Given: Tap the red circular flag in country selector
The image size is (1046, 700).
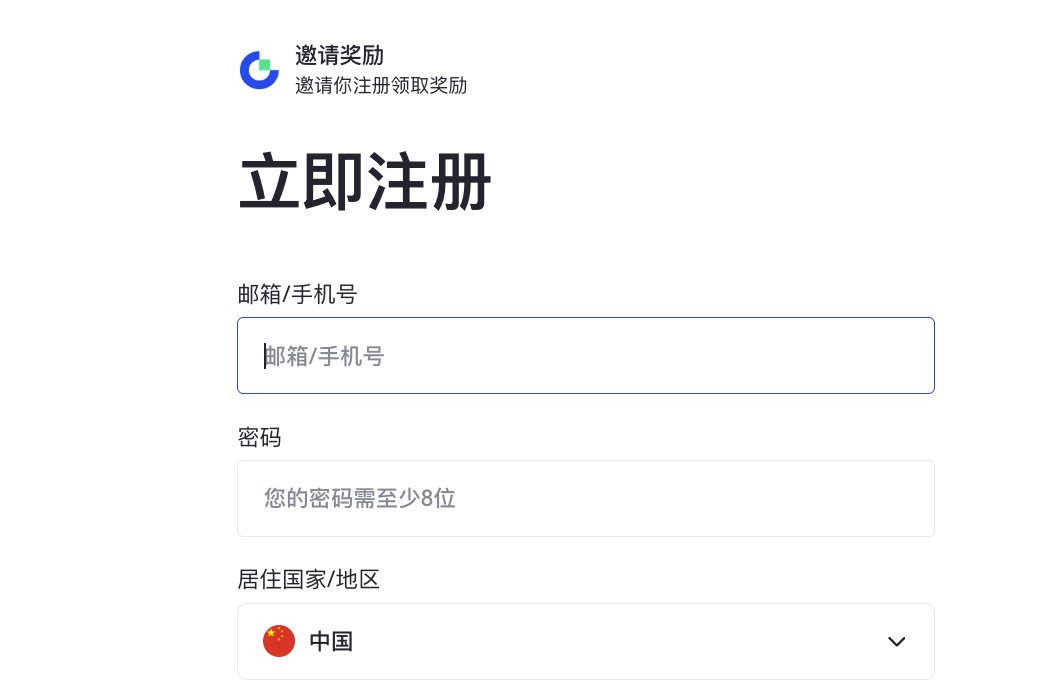Looking at the screenshot, I should pyautogui.click(x=279, y=641).
